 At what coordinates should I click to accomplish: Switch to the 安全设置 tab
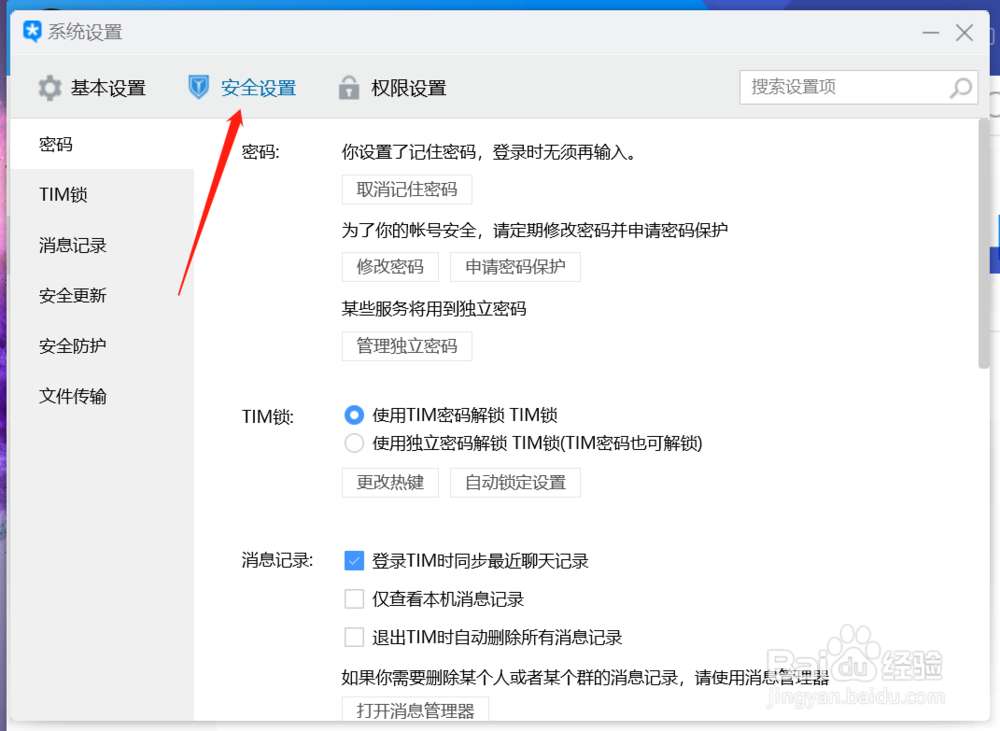[x=242, y=87]
